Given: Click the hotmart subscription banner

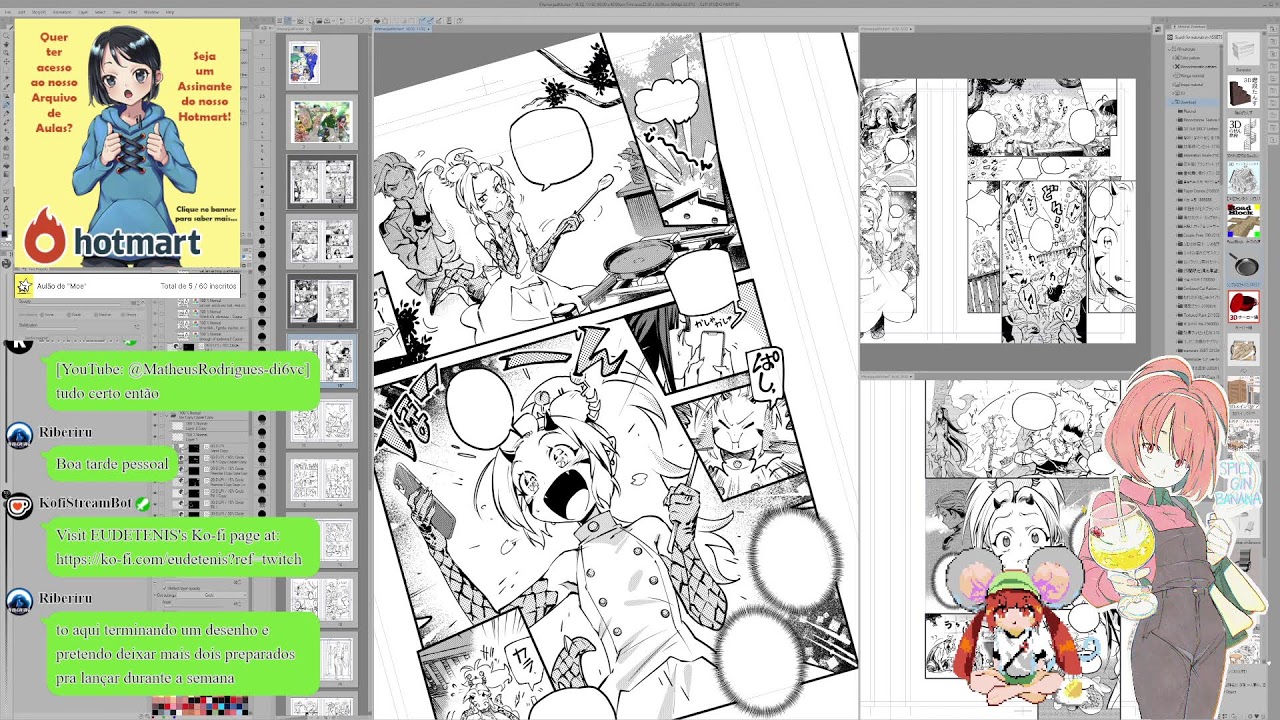Looking at the screenshot, I should [x=127, y=144].
